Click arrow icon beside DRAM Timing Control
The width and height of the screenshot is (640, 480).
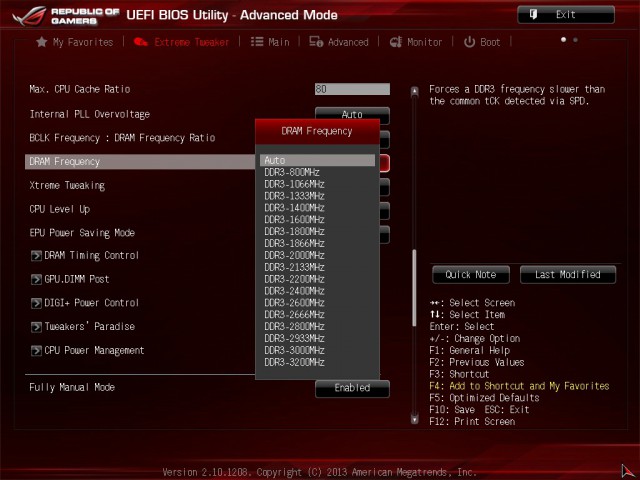coord(36,256)
